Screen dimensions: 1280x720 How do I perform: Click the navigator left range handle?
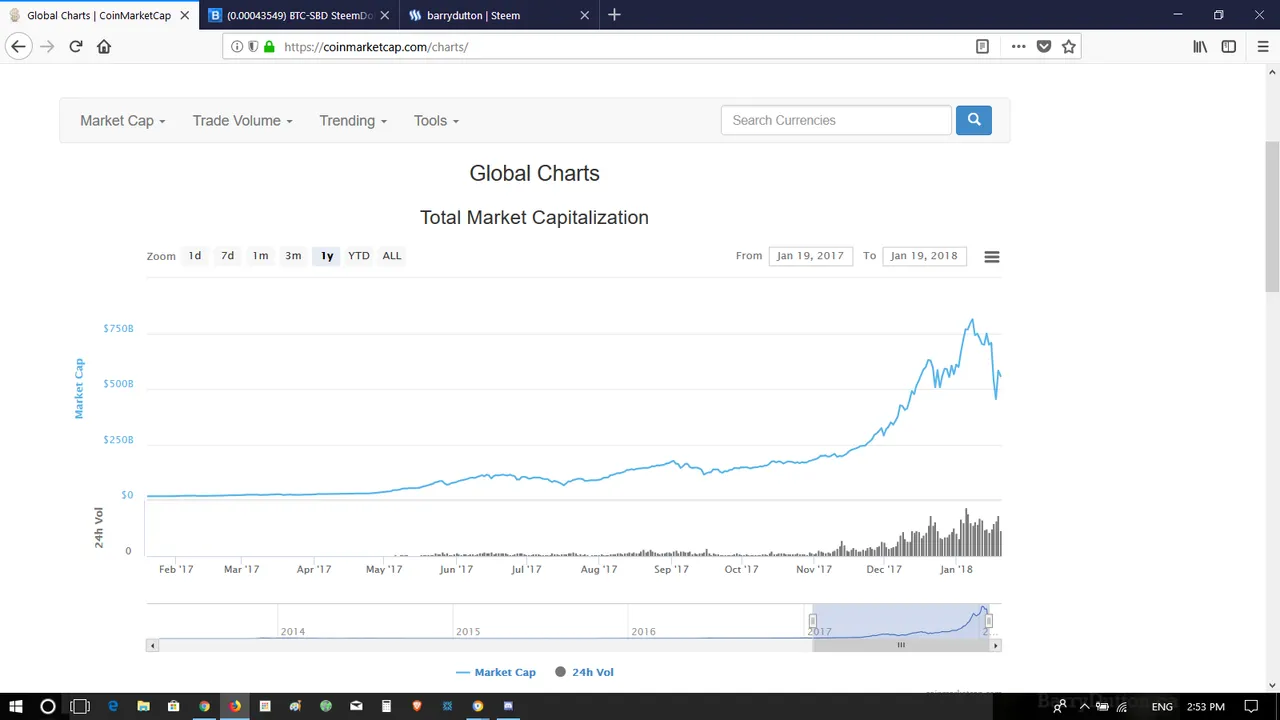click(812, 621)
